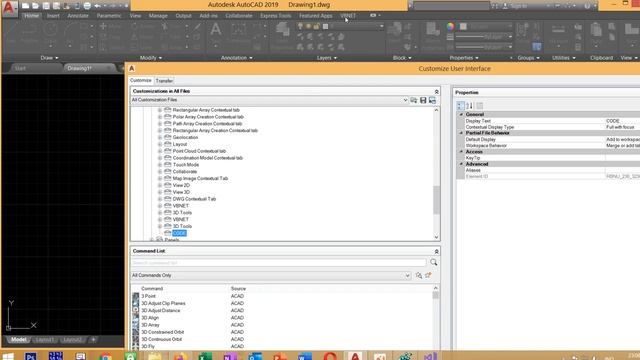The image size is (640, 360).
Task: Collapse the Partial File Behavior section
Action: (461, 133)
